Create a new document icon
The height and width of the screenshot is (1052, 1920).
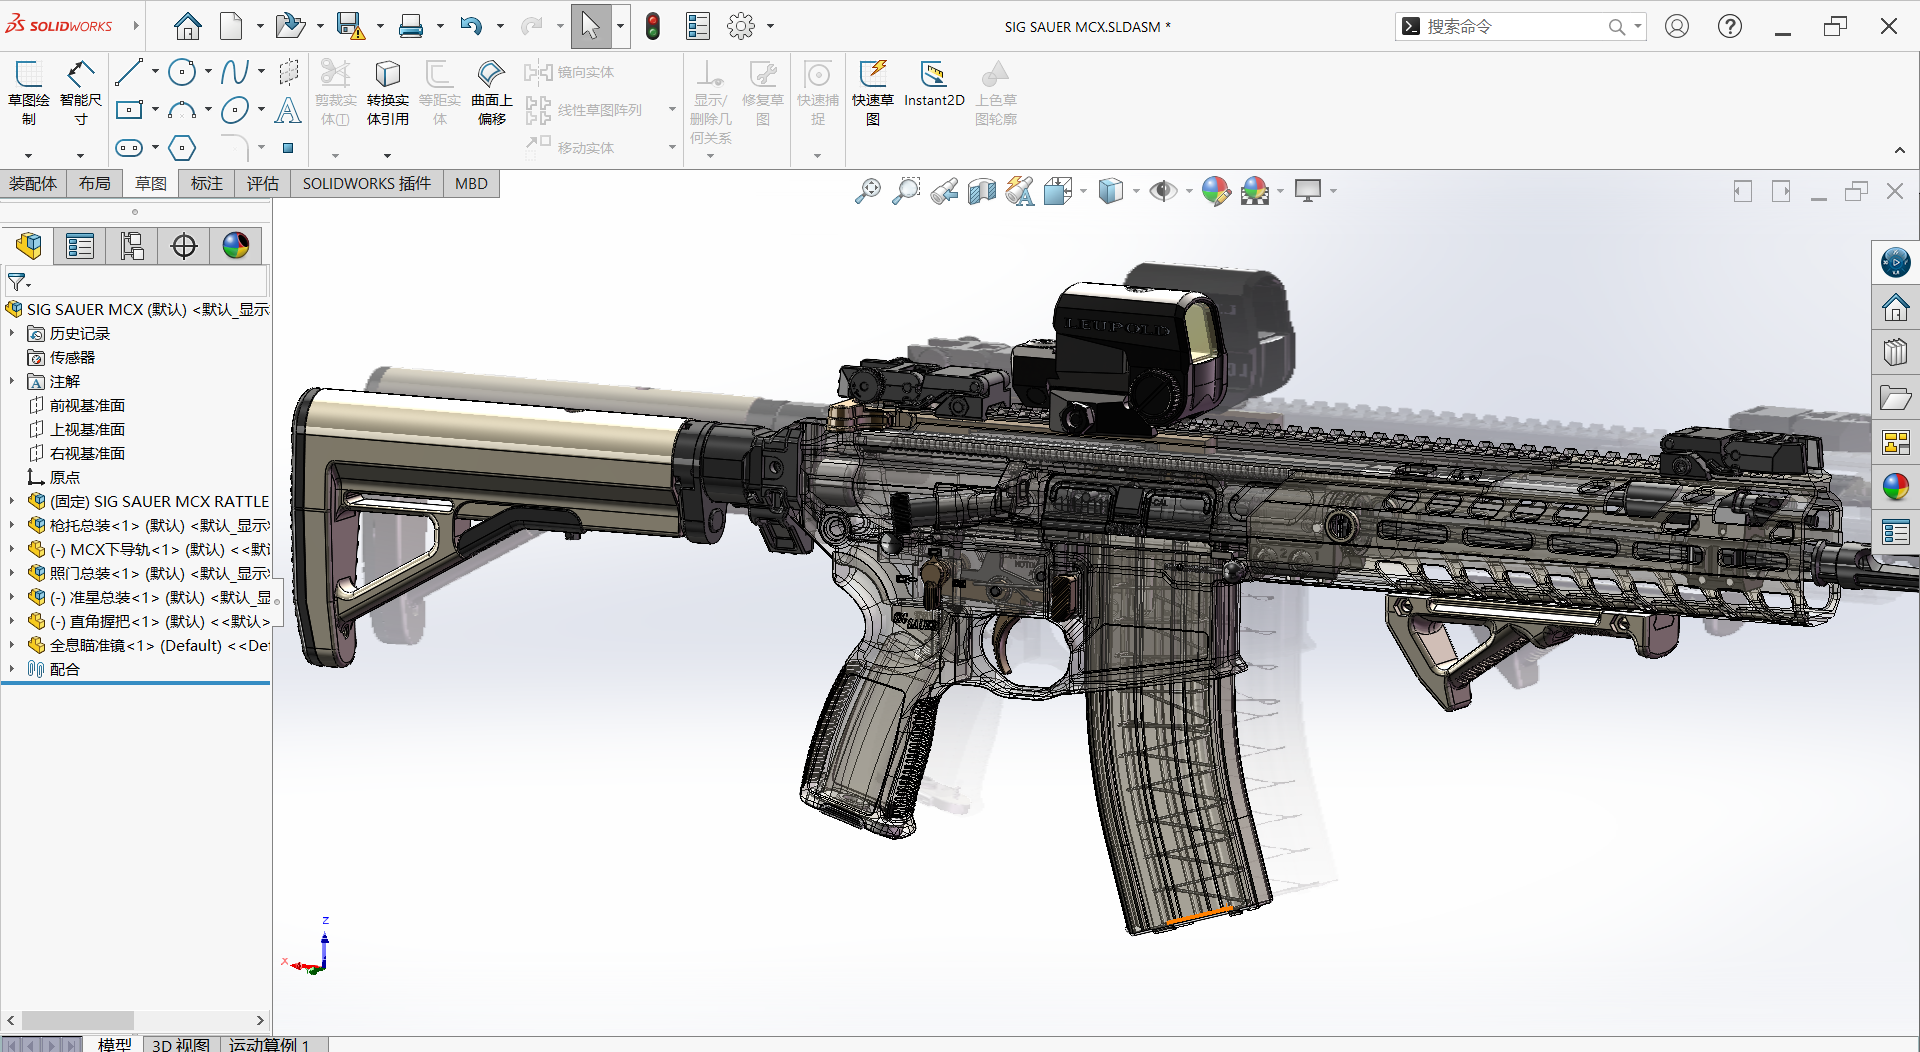click(231, 26)
